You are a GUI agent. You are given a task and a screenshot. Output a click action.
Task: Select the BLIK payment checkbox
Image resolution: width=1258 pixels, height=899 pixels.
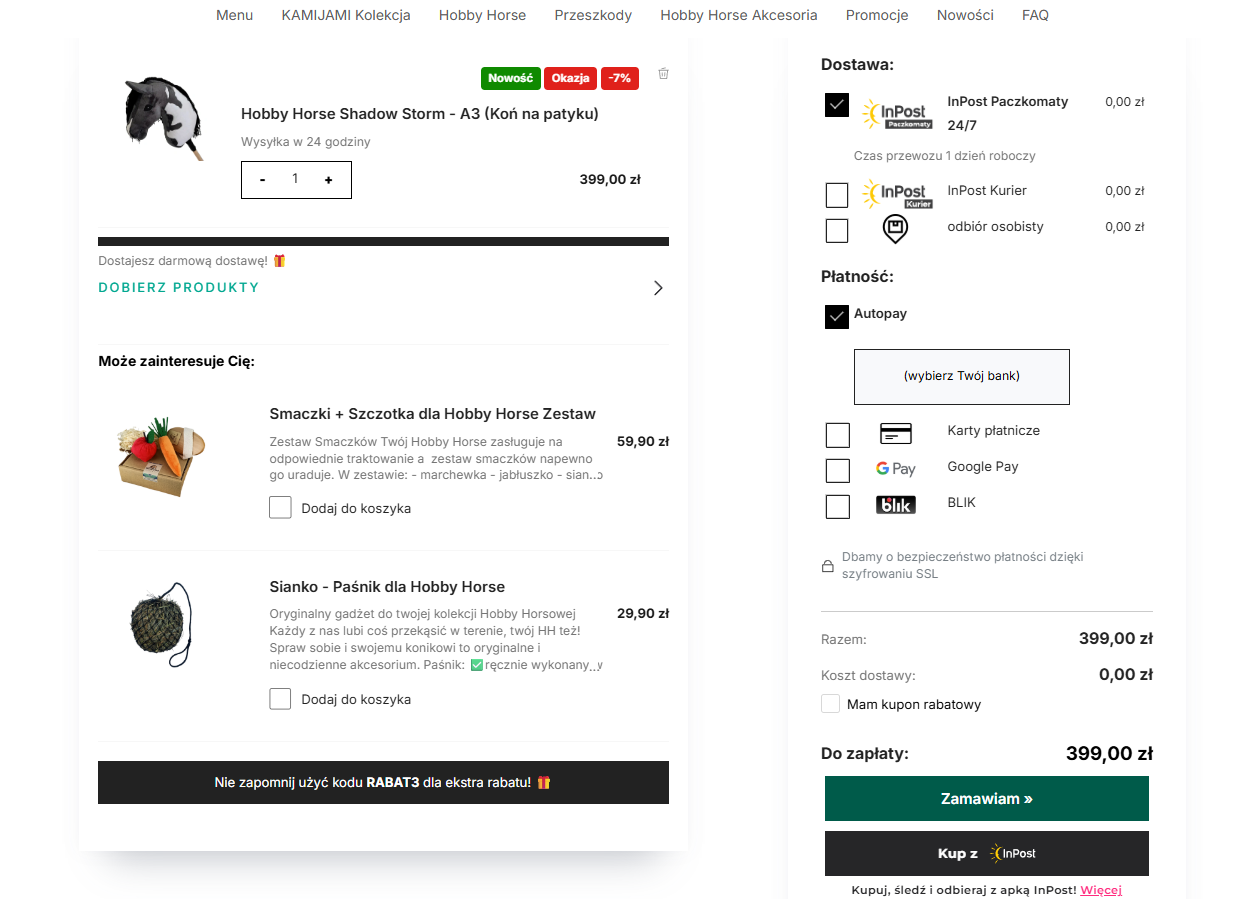(837, 507)
